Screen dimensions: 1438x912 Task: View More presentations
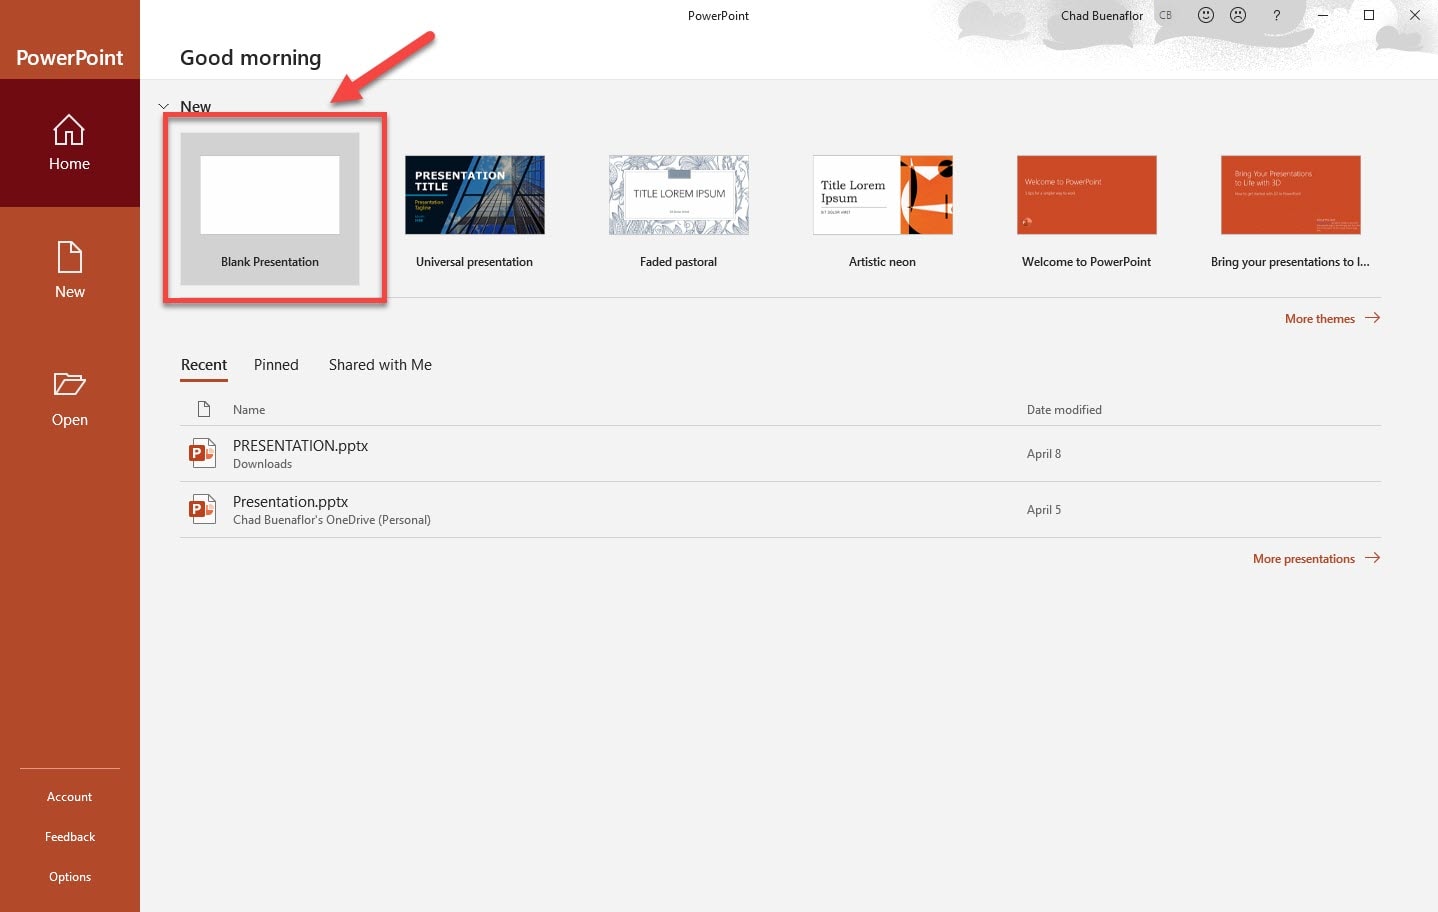1303,558
